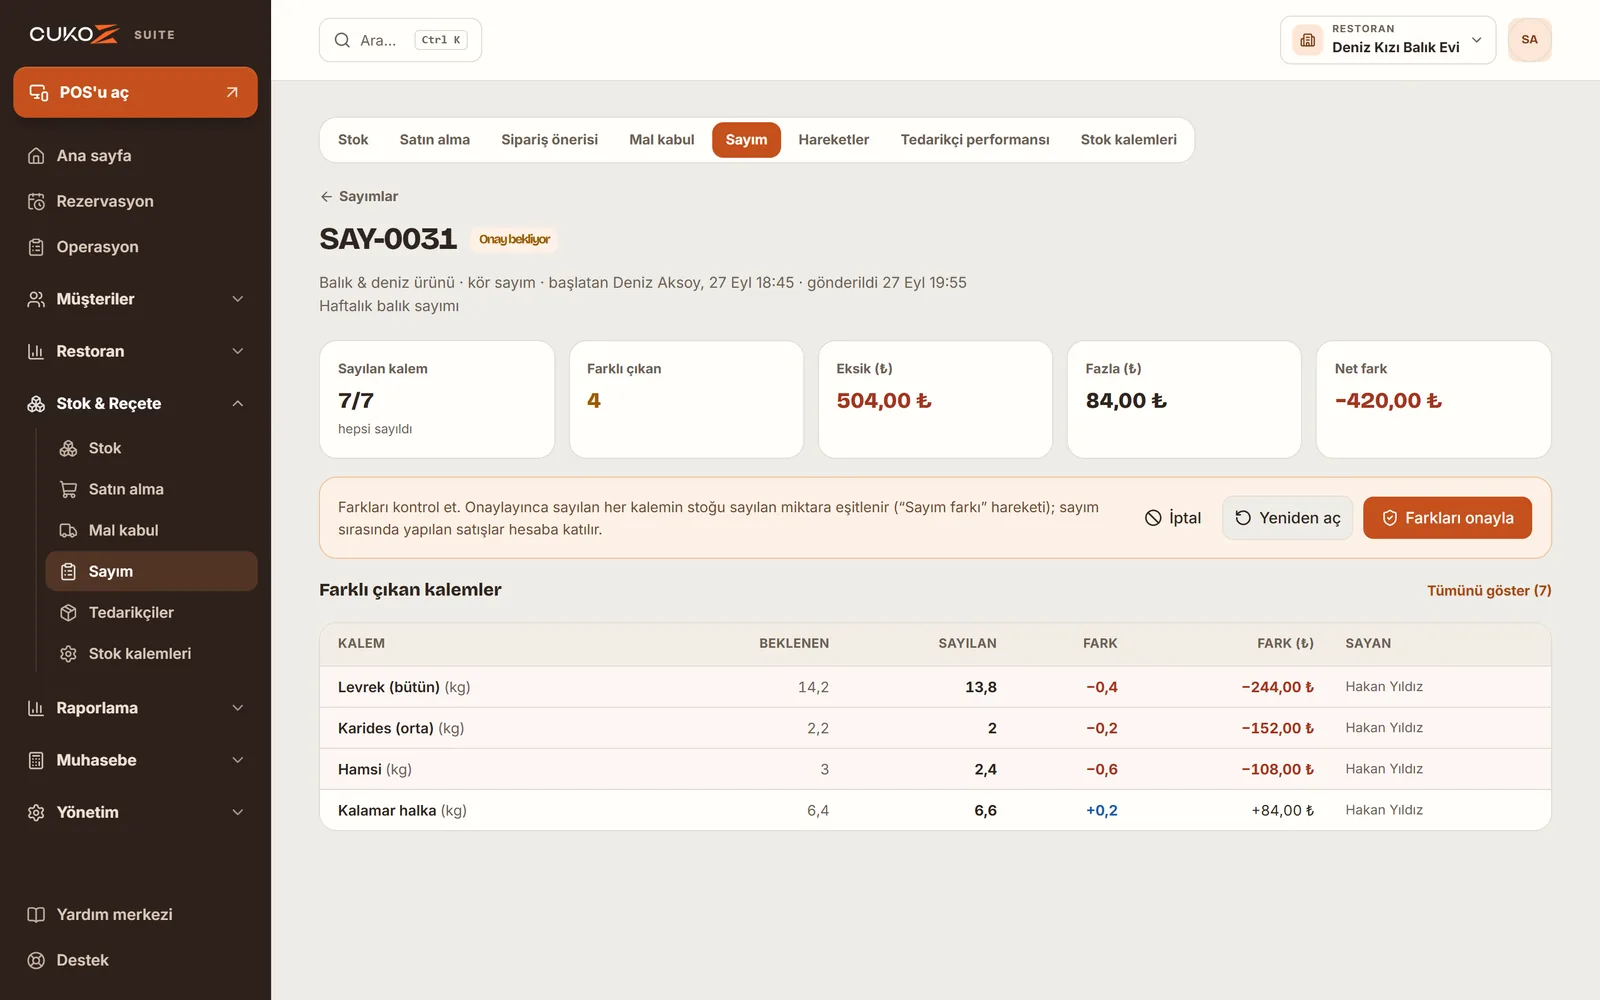This screenshot has height=1000, width=1600.
Task: Expand the Raporlama section
Action: click(135, 708)
